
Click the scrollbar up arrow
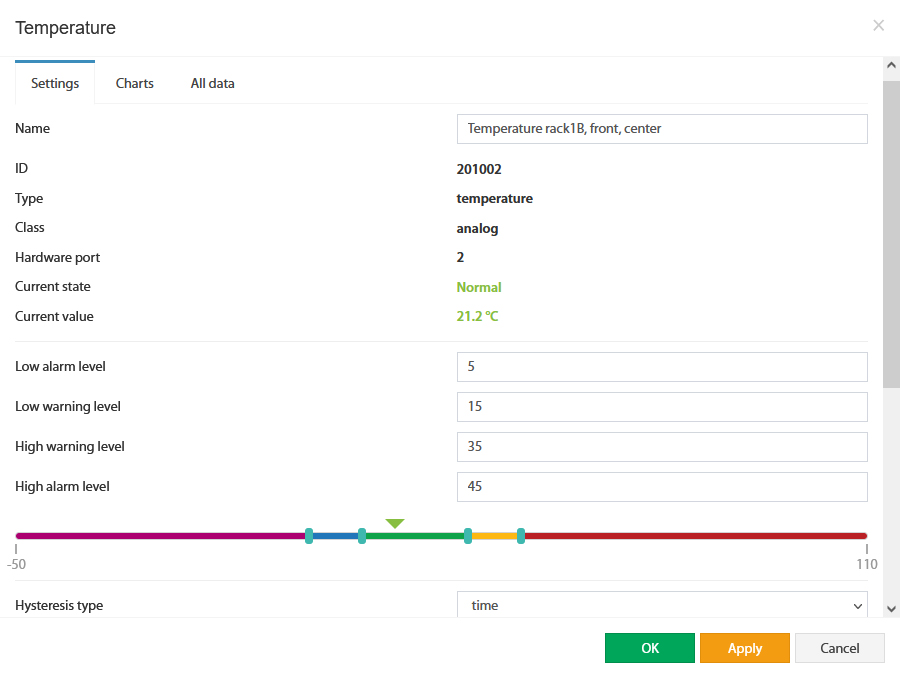coord(891,65)
